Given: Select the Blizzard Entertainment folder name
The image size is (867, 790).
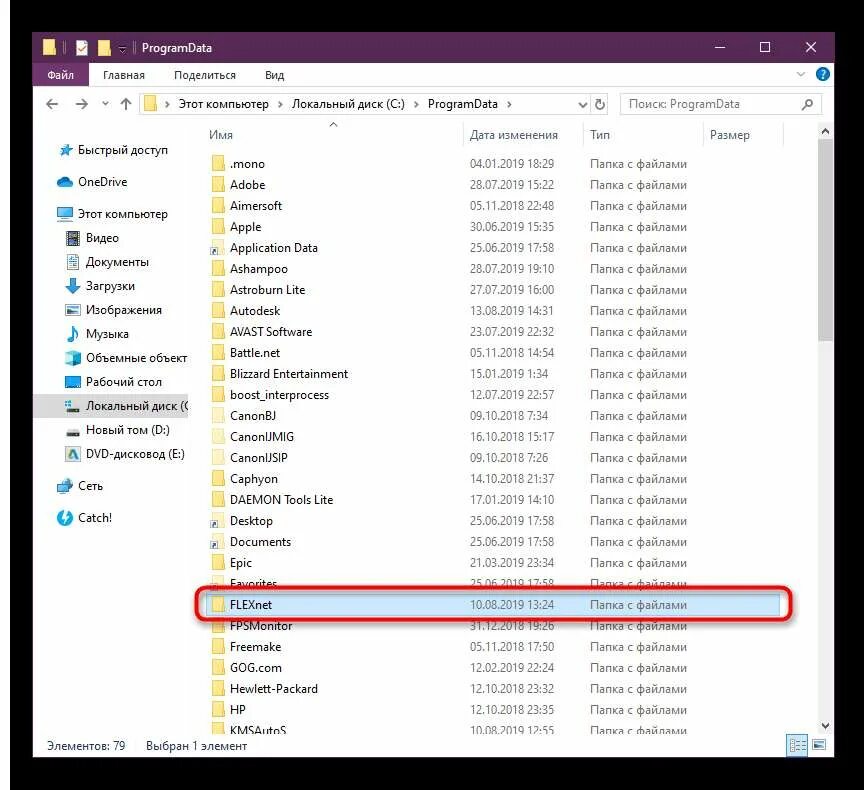Looking at the screenshot, I should point(289,374).
